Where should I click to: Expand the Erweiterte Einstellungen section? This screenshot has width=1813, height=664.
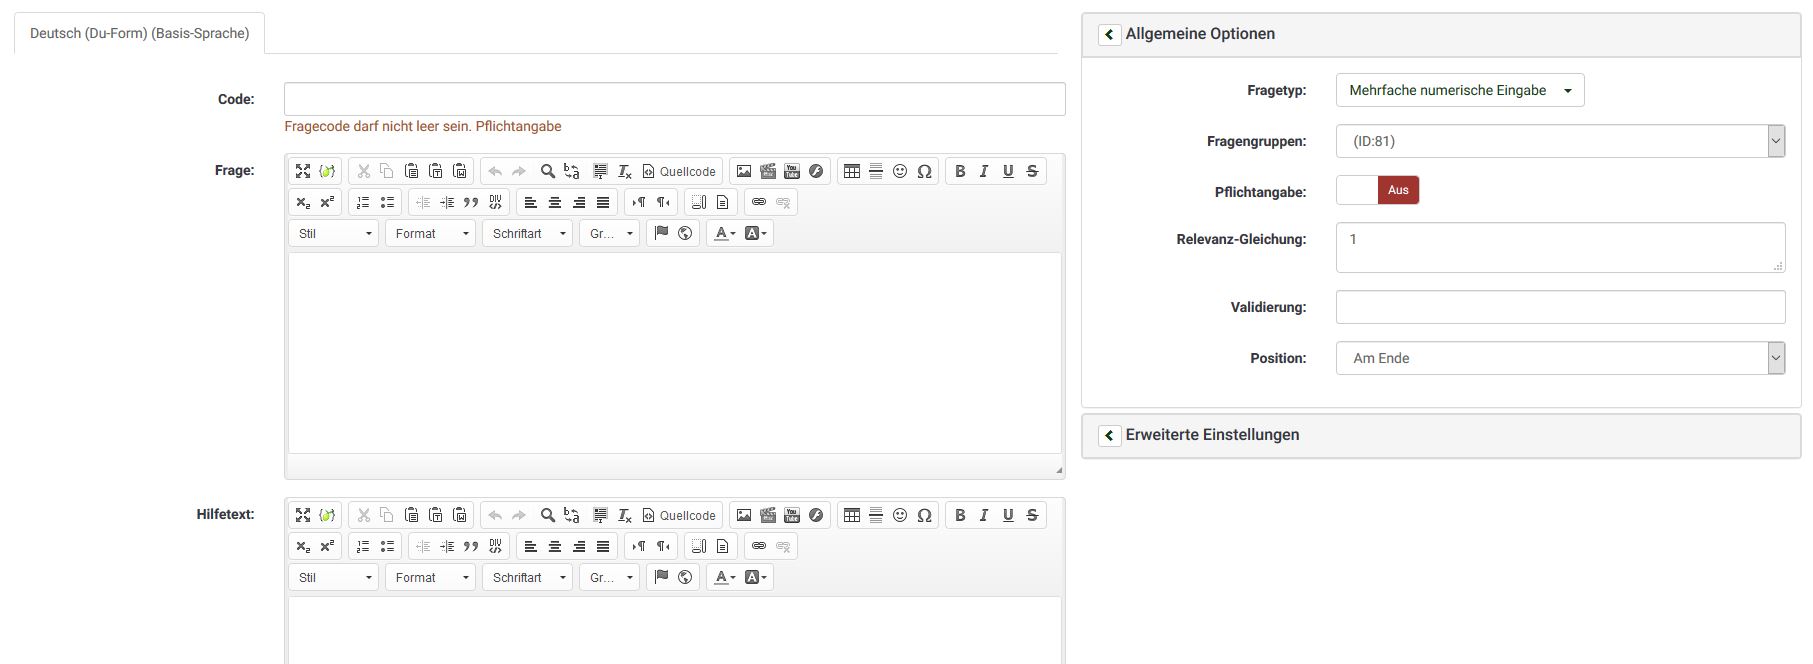pyautogui.click(x=1109, y=435)
